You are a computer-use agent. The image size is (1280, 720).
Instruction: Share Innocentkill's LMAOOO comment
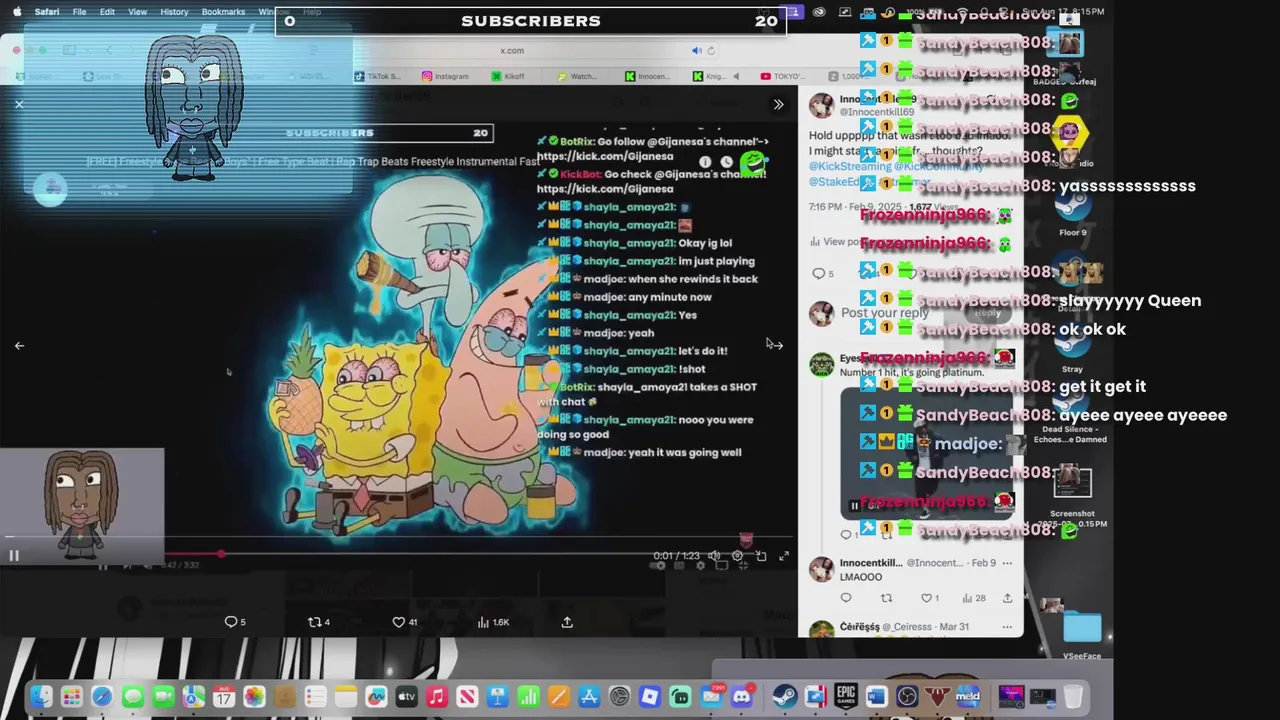click(x=1007, y=598)
